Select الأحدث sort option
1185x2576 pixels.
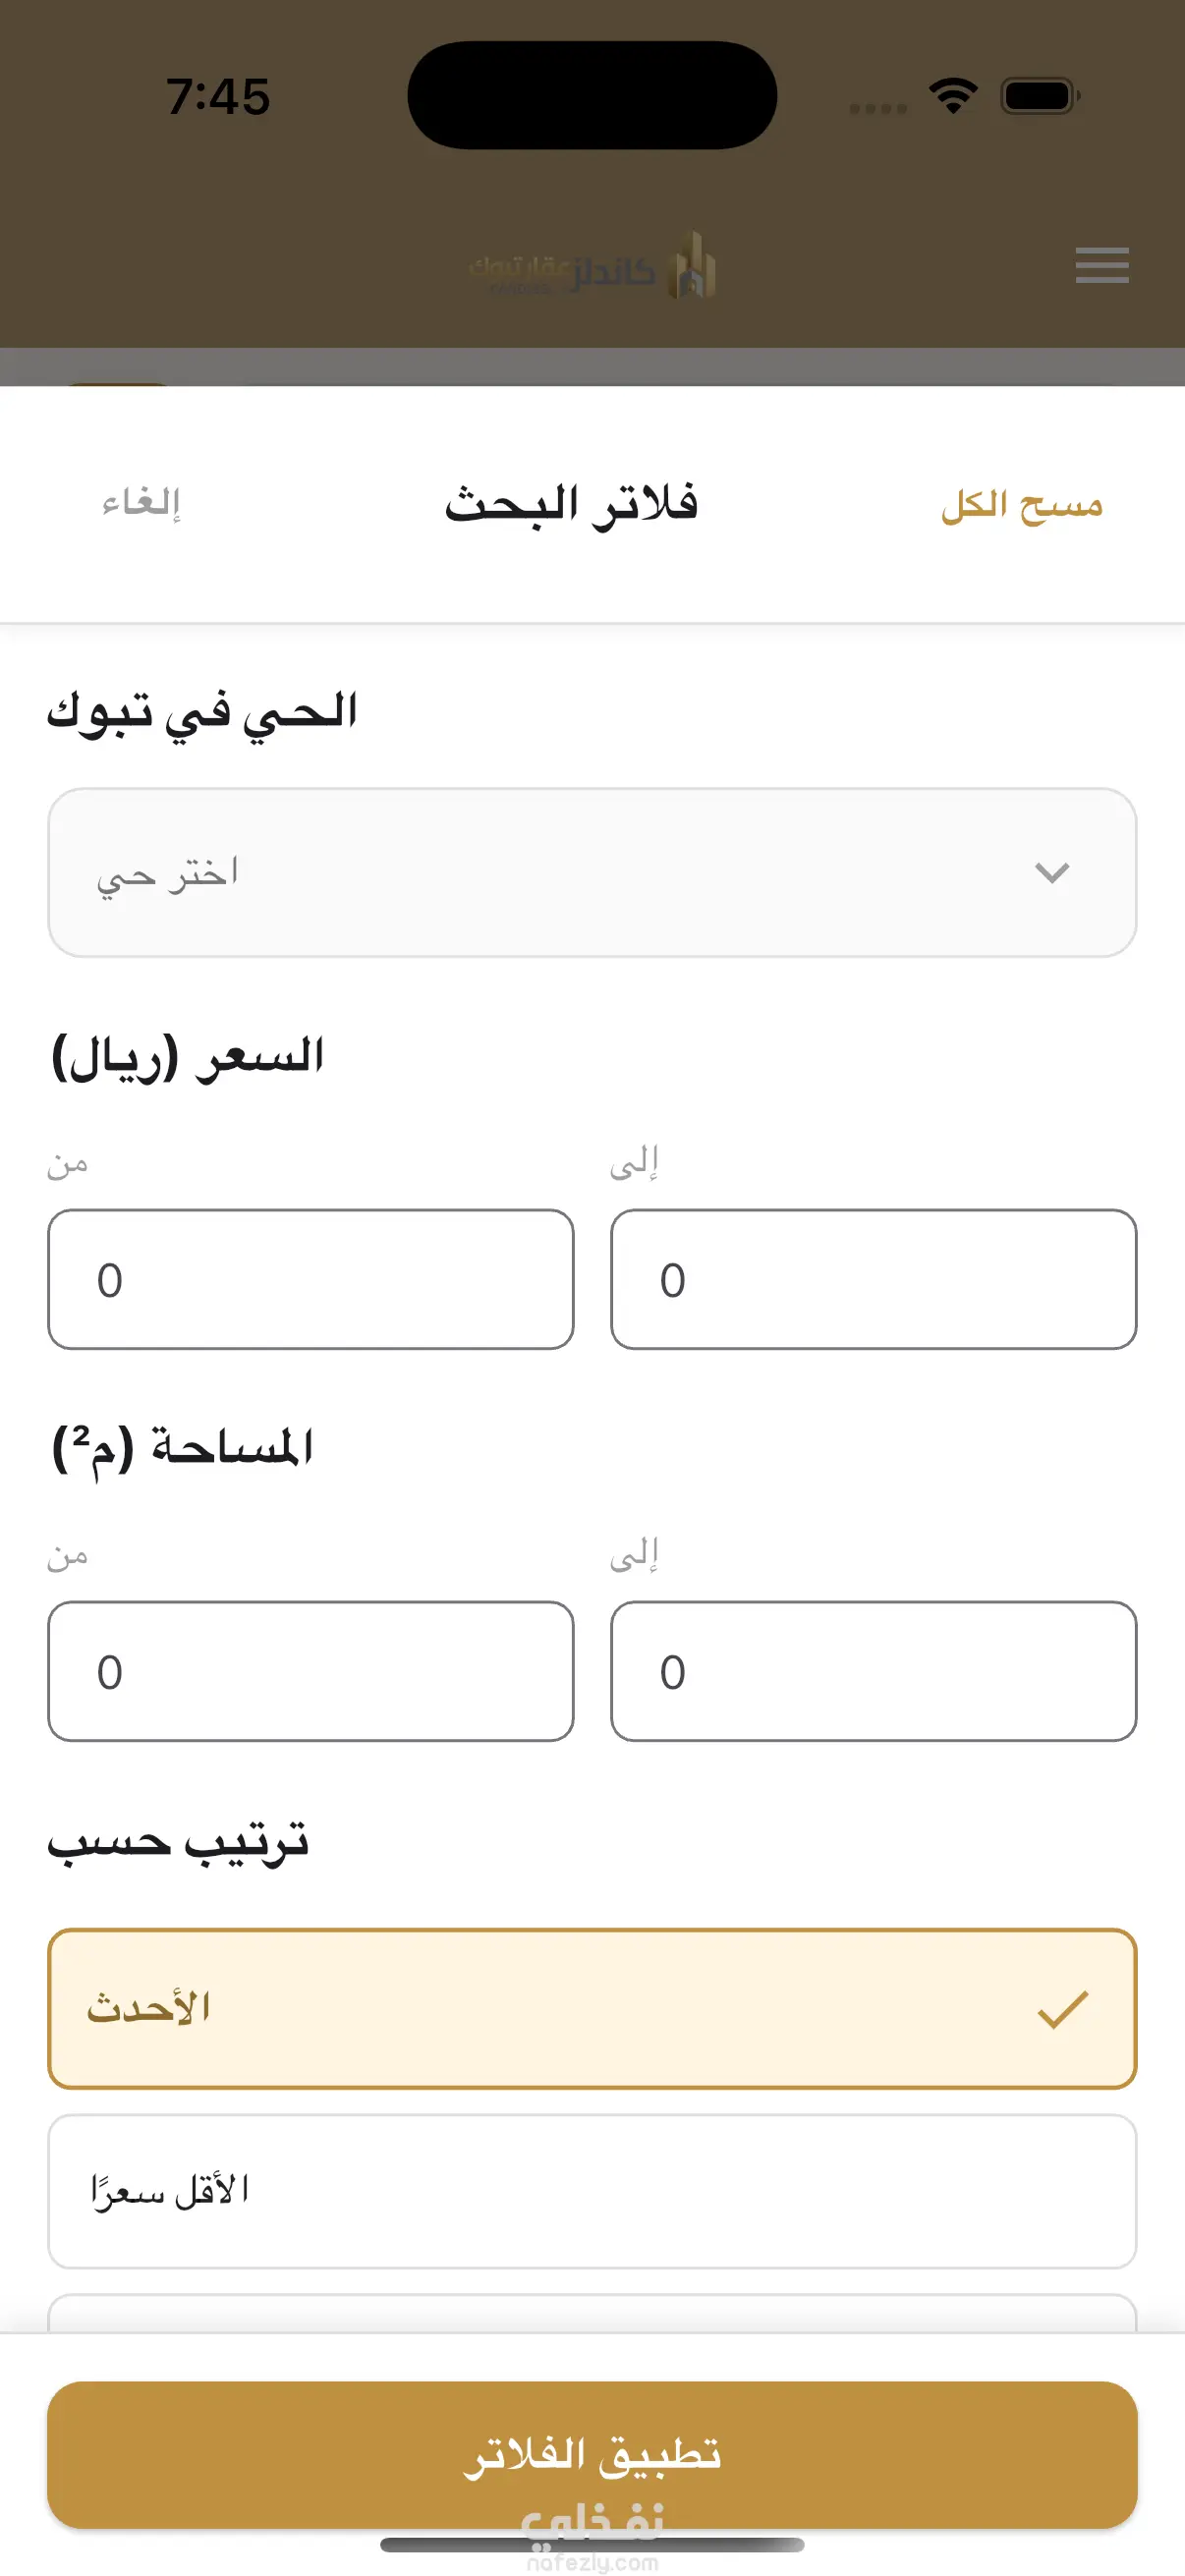pyautogui.click(x=592, y=2009)
